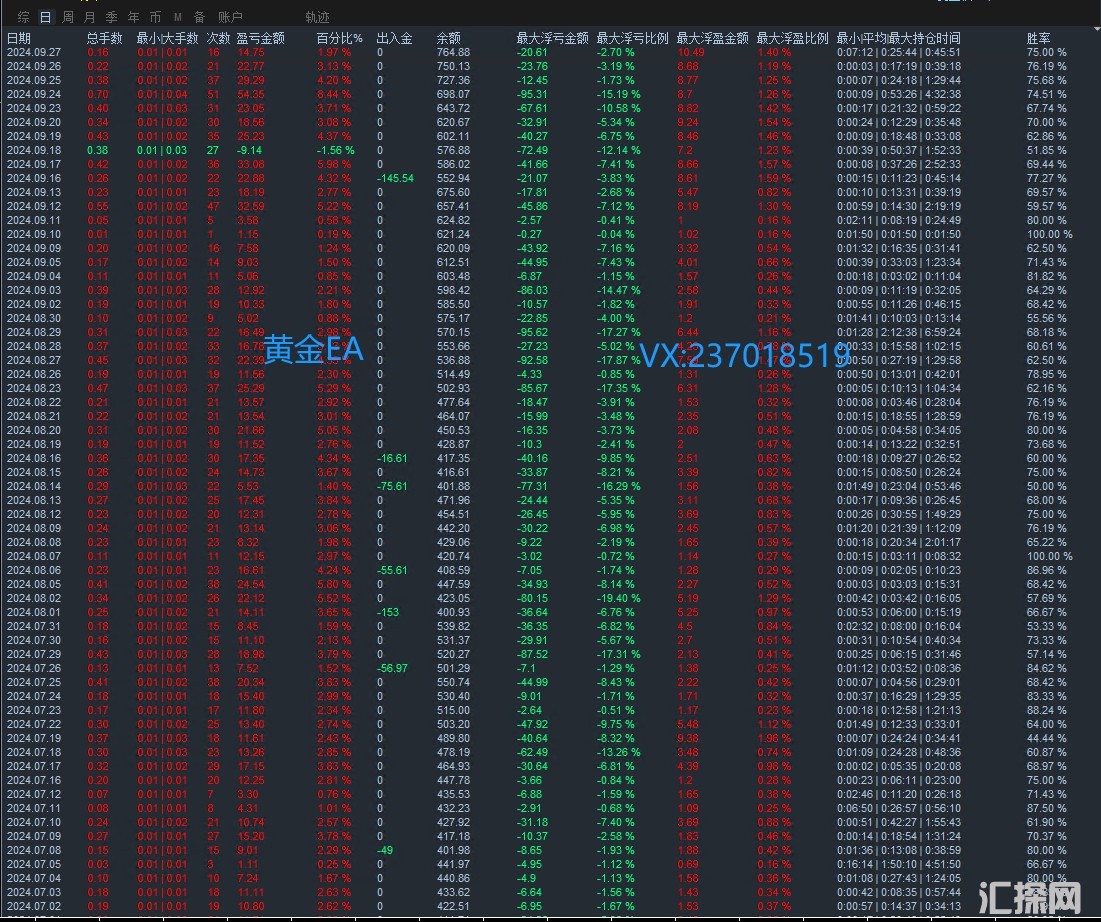Click the -153 deposit/withdrawal value
This screenshot has width=1101, height=922.
388,612
